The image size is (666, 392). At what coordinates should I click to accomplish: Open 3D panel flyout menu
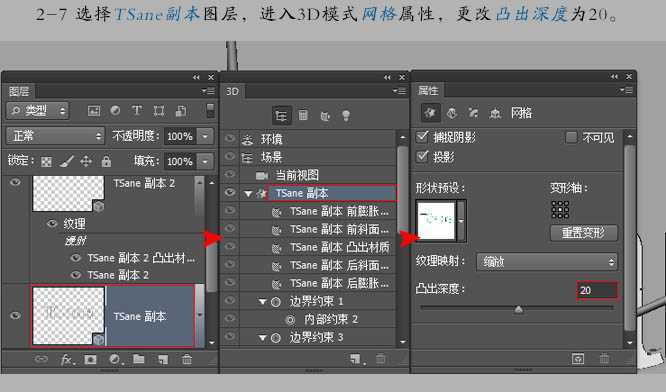pos(399,91)
